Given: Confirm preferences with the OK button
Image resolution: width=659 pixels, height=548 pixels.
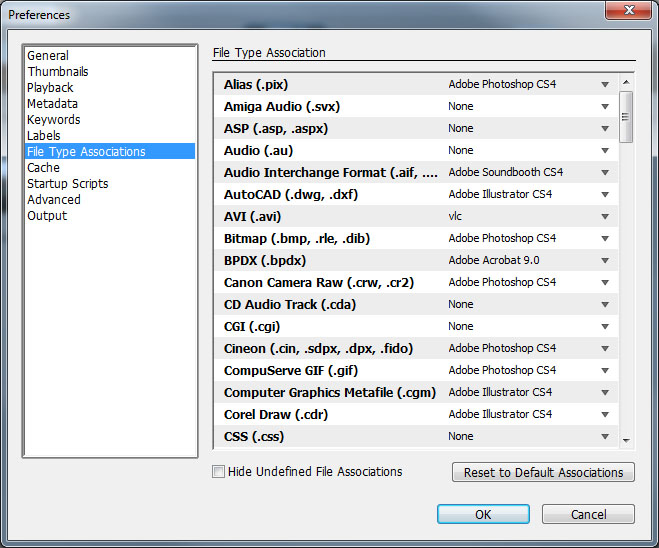Looking at the screenshot, I should 483,514.
